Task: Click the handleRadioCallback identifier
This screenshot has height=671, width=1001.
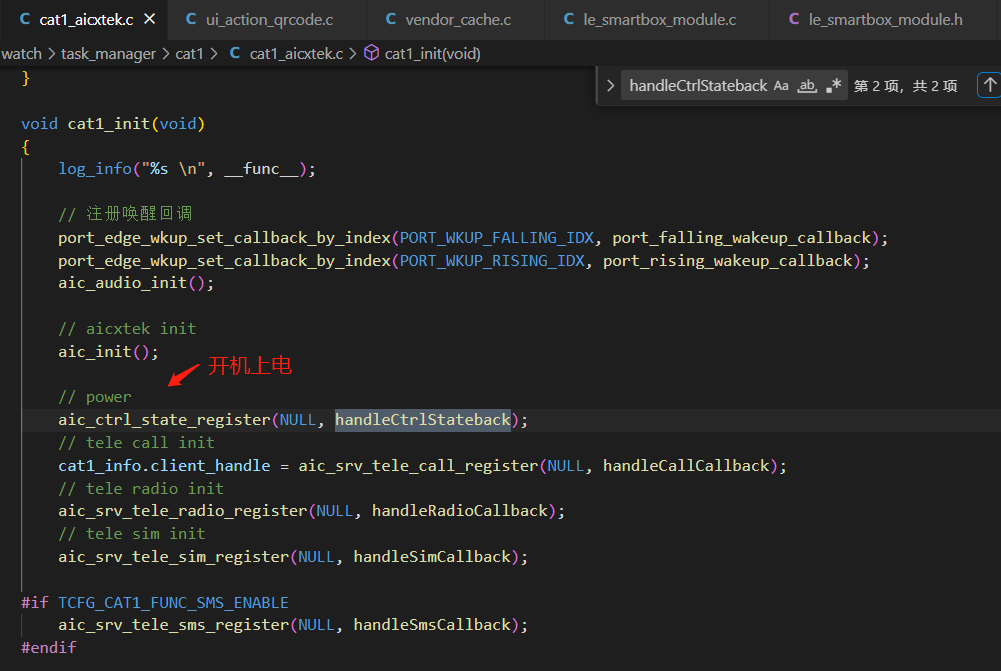Action: [460, 511]
